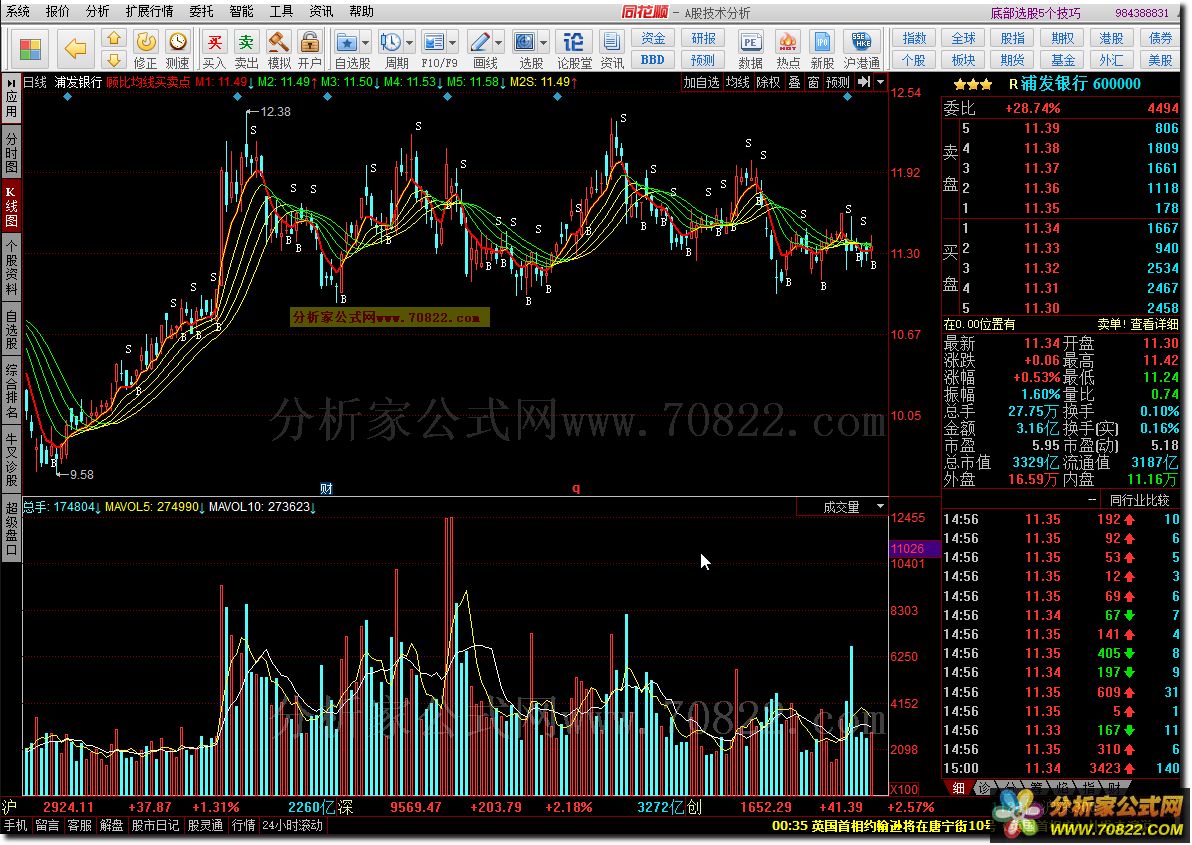Expand the 画线 dropdown arrow
The image size is (1192, 845).
pos(499,42)
